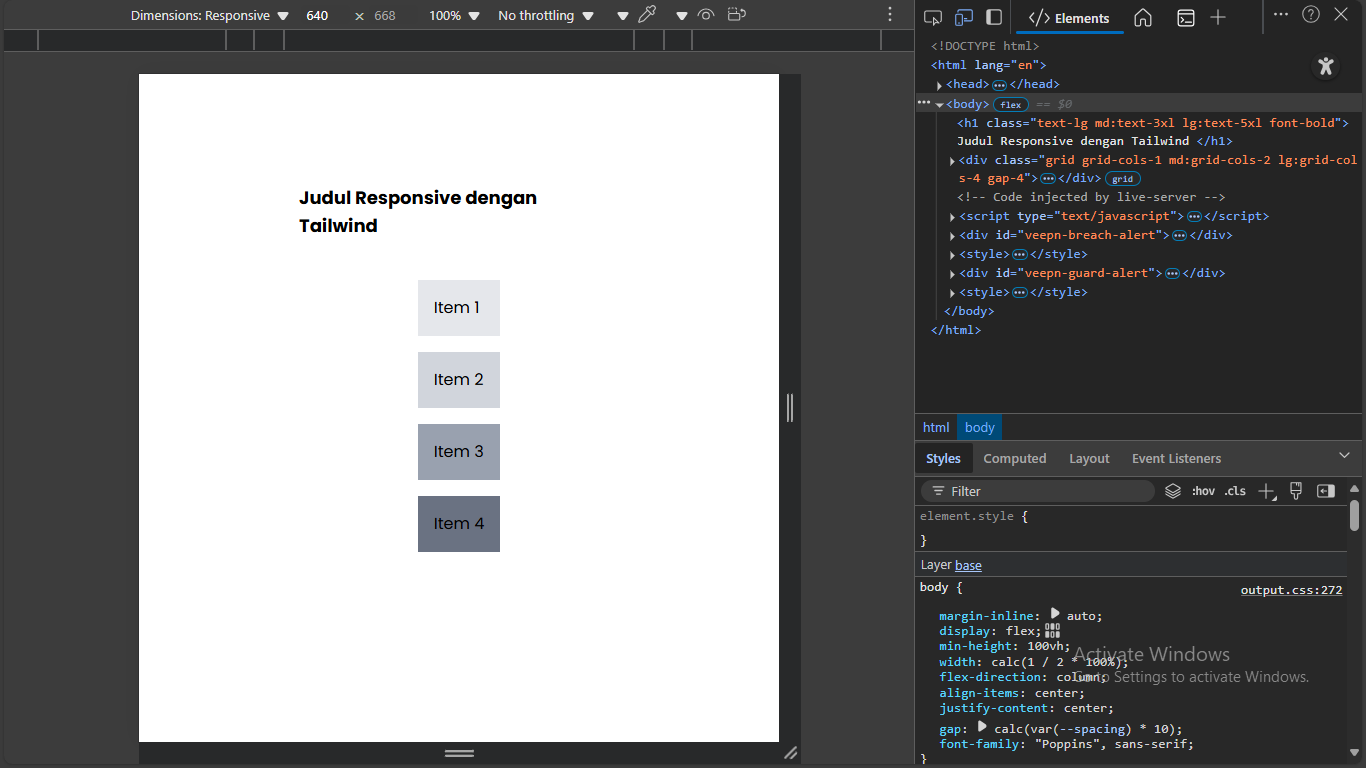Open body node actions ellipsis
Image resolution: width=1366 pixels, height=768 pixels.
pyautogui.click(x=924, y=103)
